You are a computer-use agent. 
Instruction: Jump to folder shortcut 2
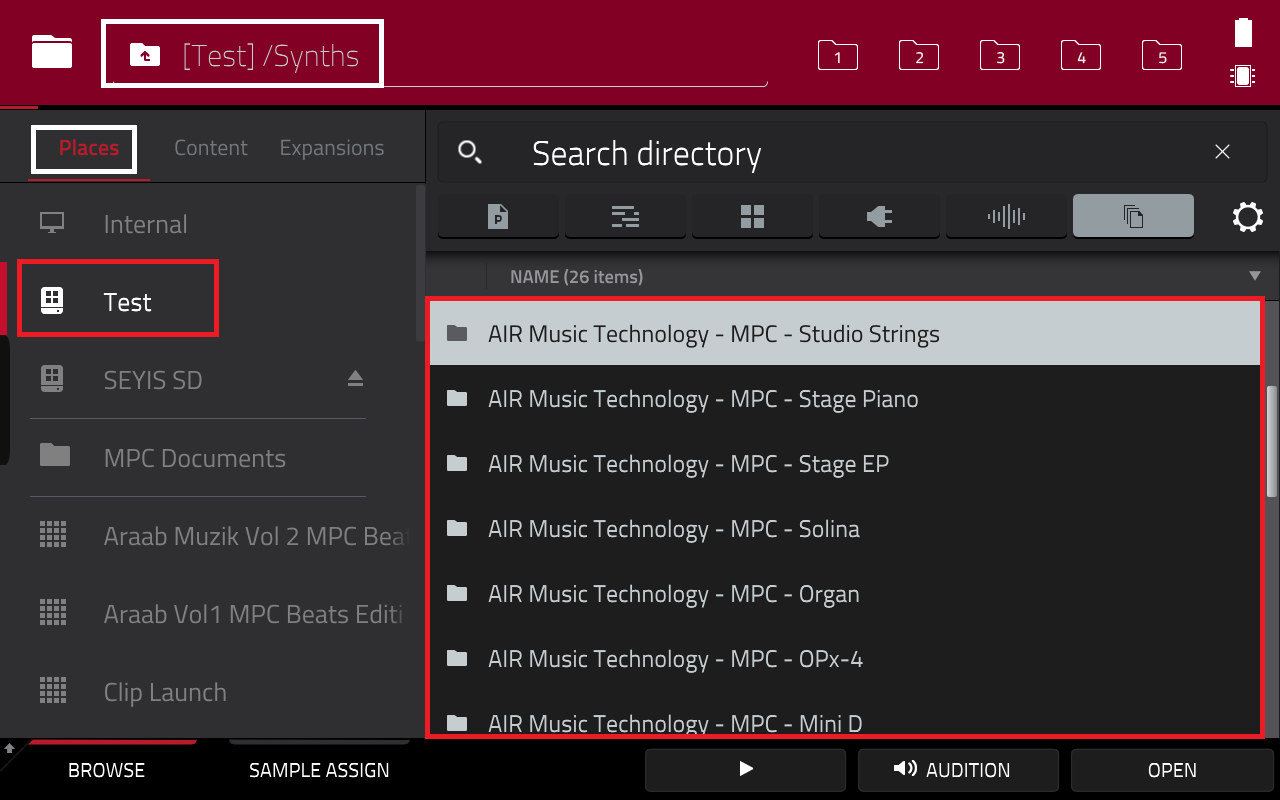pos(919,55)
